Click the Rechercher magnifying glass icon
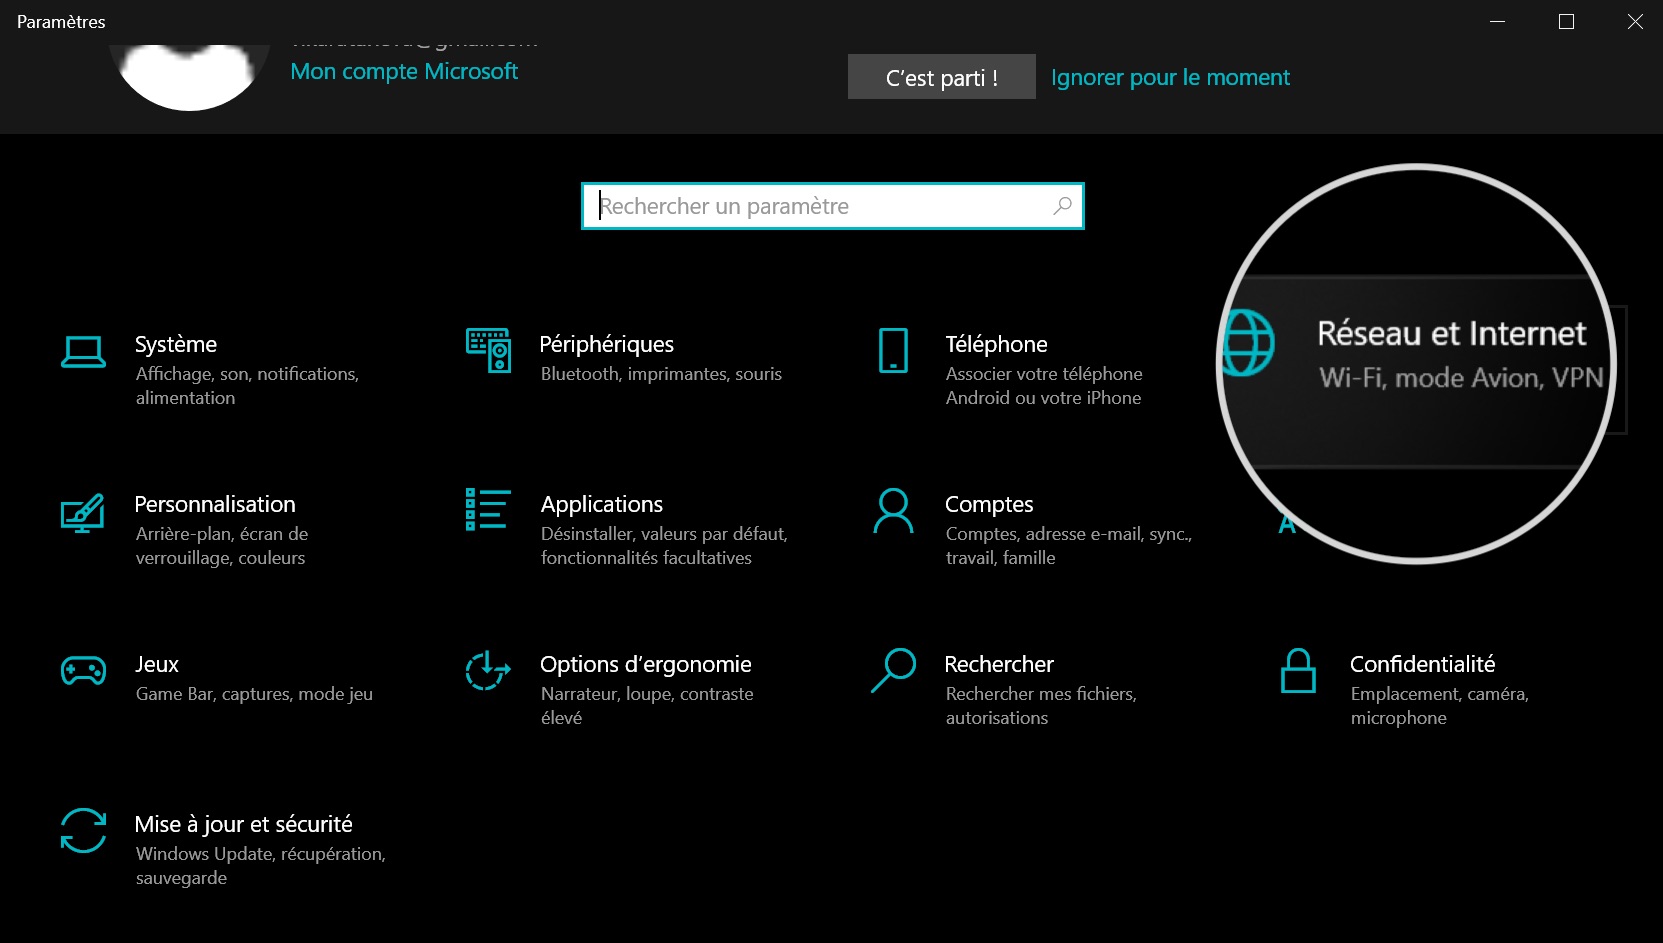1663x943 pixels. (893, 670)
